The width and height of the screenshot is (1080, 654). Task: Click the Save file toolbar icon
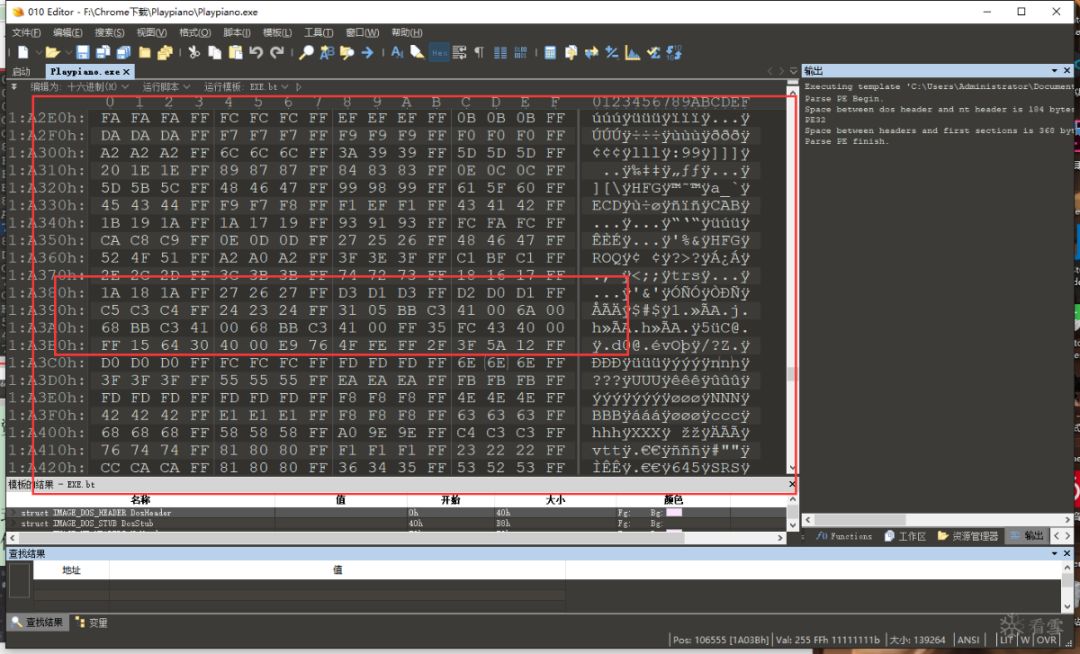[x=83, y=52]
